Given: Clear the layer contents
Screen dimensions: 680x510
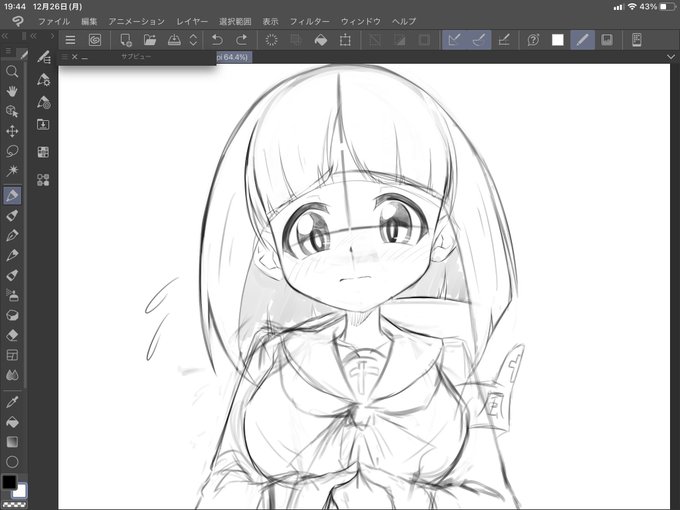Looking at the screenshot, I should pyautogui.click(x=271, y=40).
